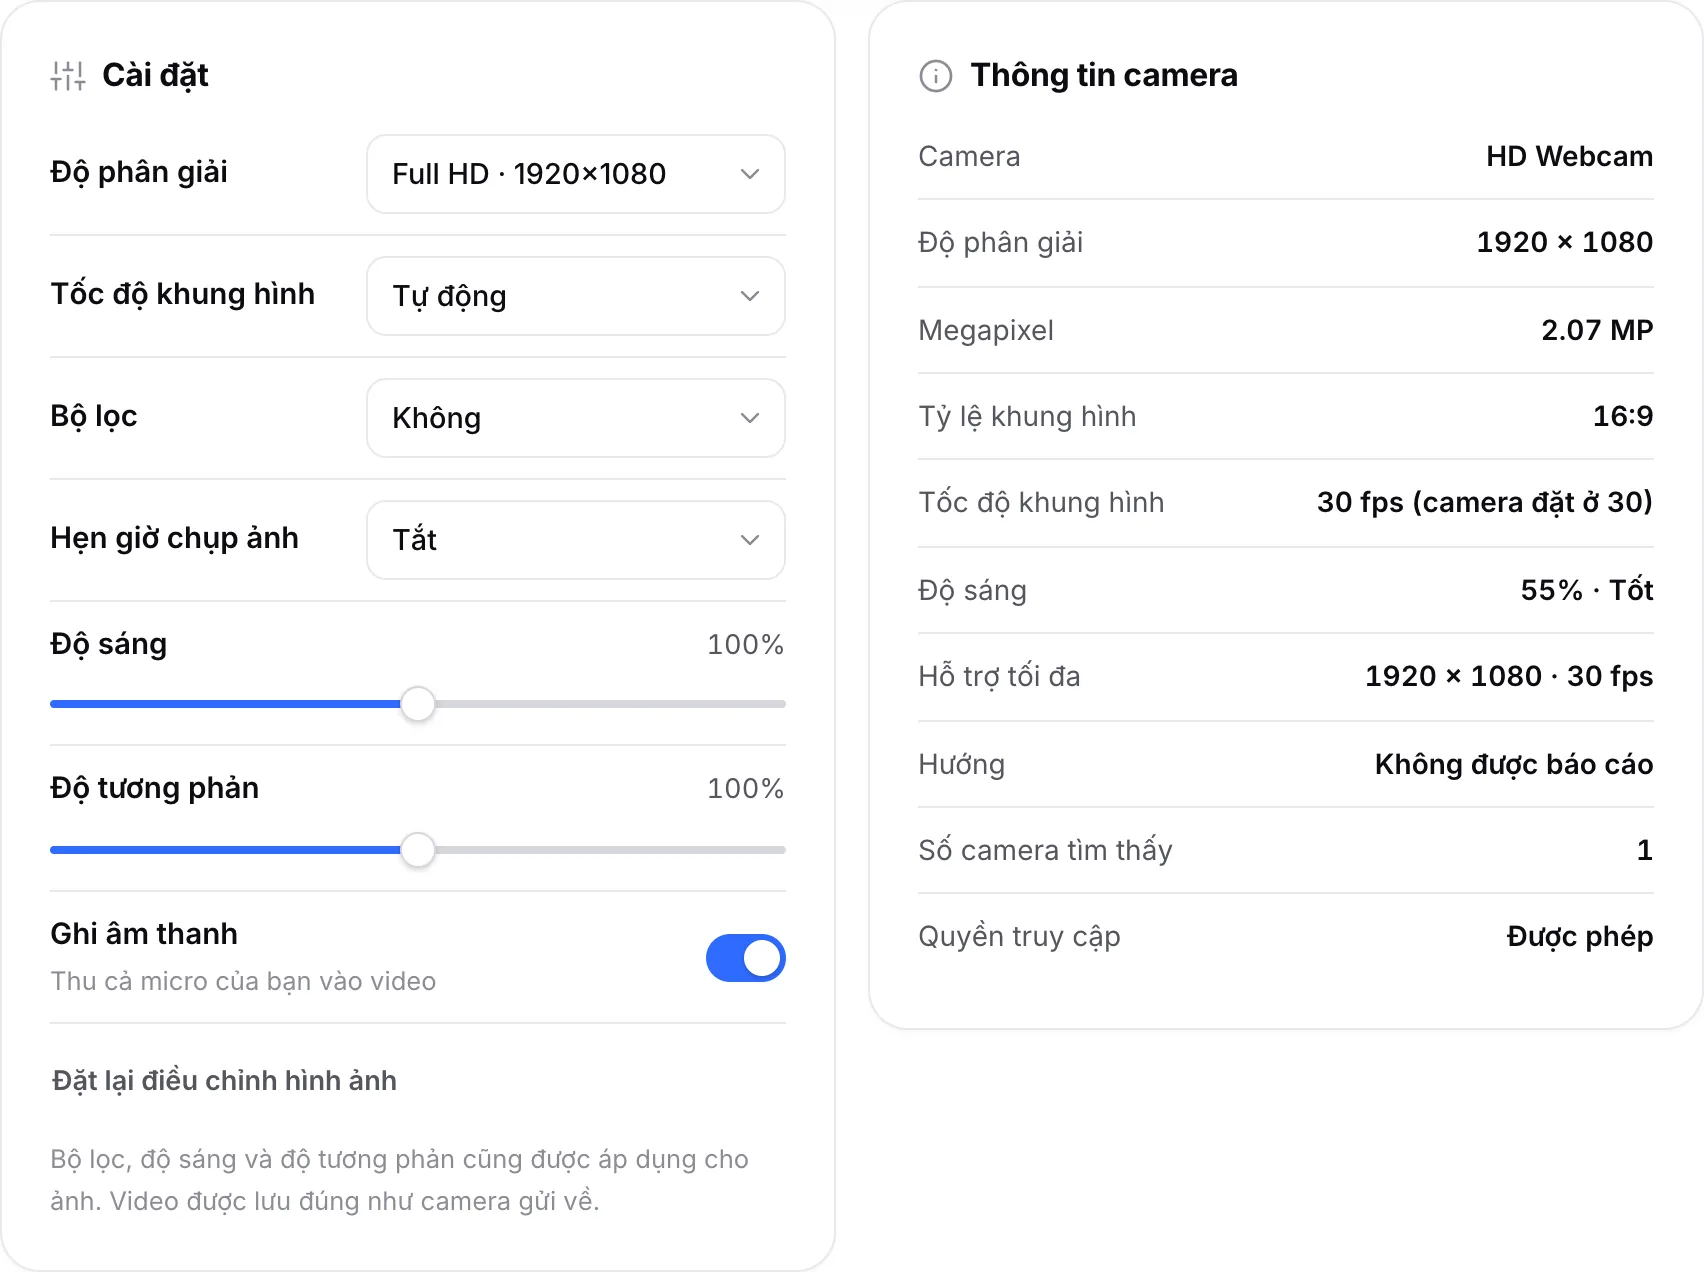Click the sliders icon beside Cài đặt
The height and width of the screenshot is (1272, 1704).
[x=68, y=76]
